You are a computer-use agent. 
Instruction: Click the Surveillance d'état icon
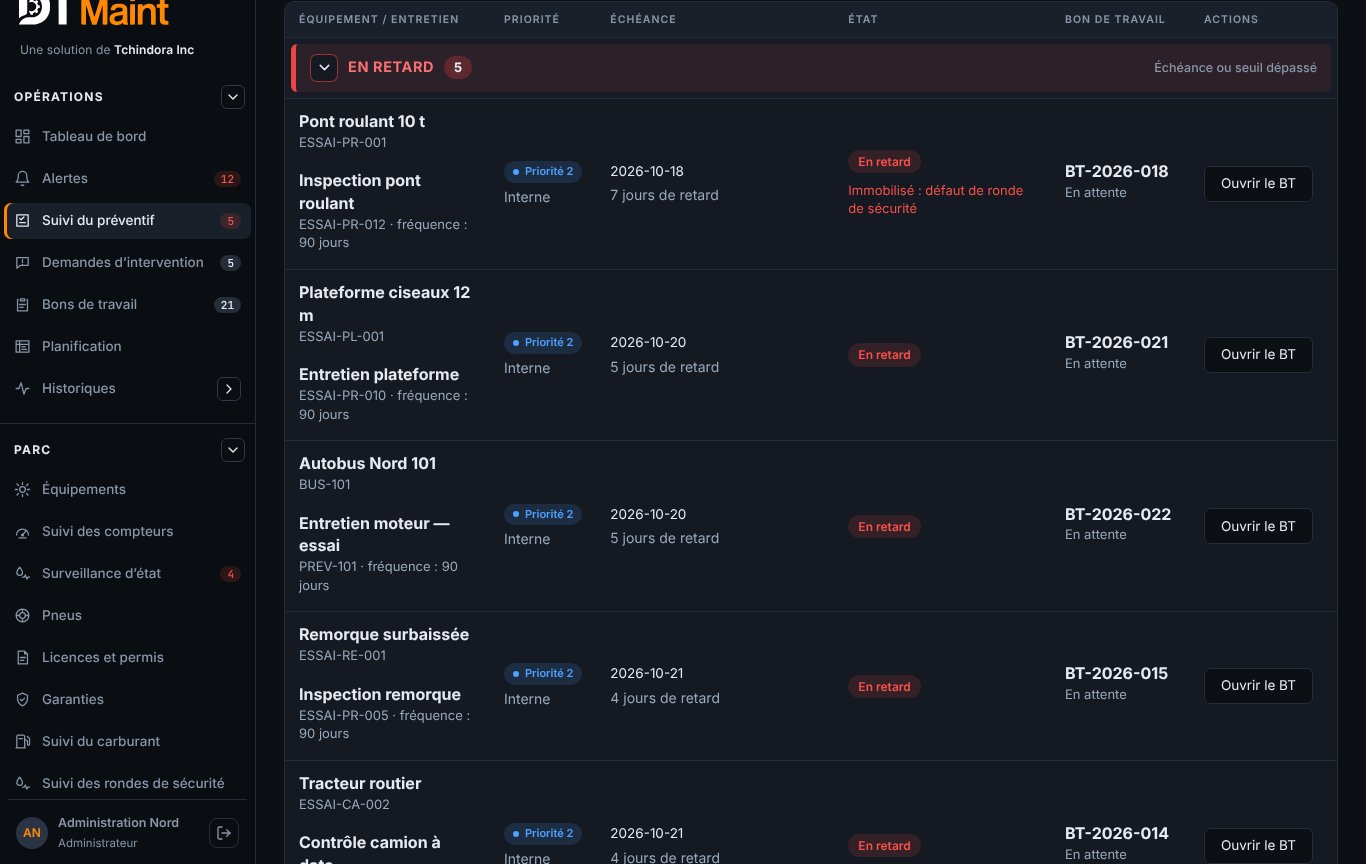pos(23,573)
